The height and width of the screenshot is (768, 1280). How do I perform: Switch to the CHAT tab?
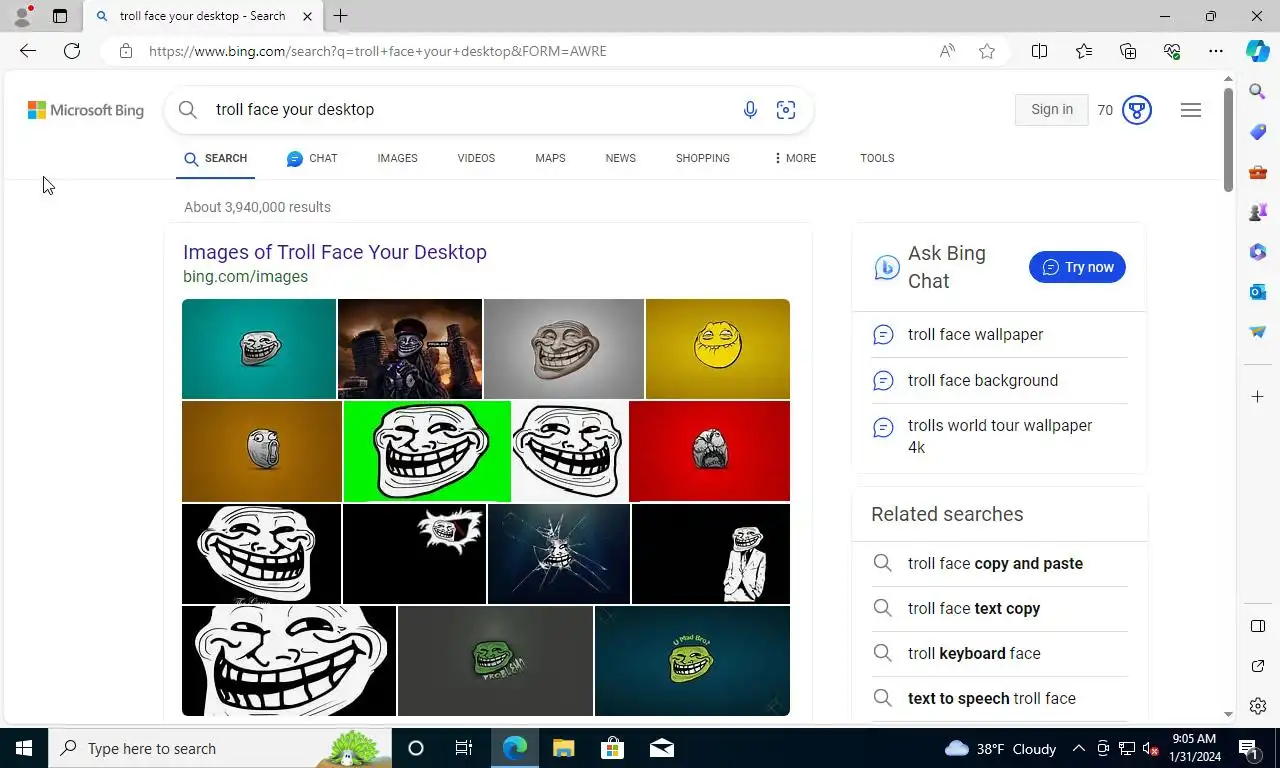point(312,158)
